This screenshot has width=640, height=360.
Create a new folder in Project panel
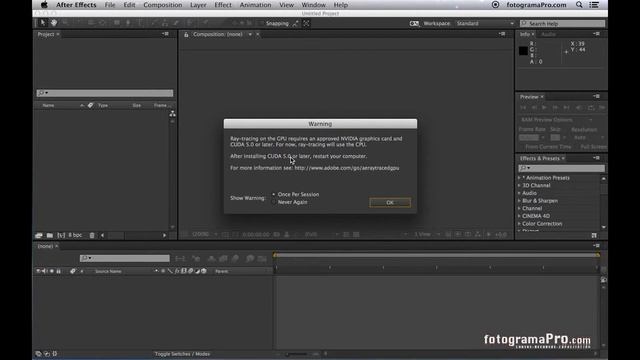[50, 236]
